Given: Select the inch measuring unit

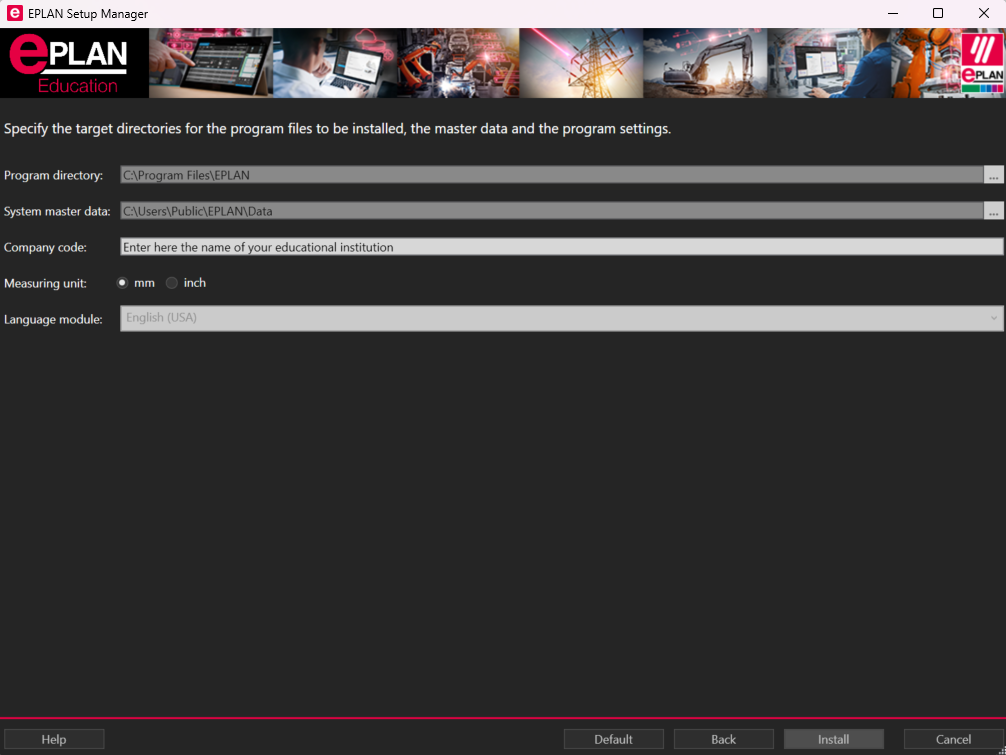Looking at the screenshot, I should 171,282.
